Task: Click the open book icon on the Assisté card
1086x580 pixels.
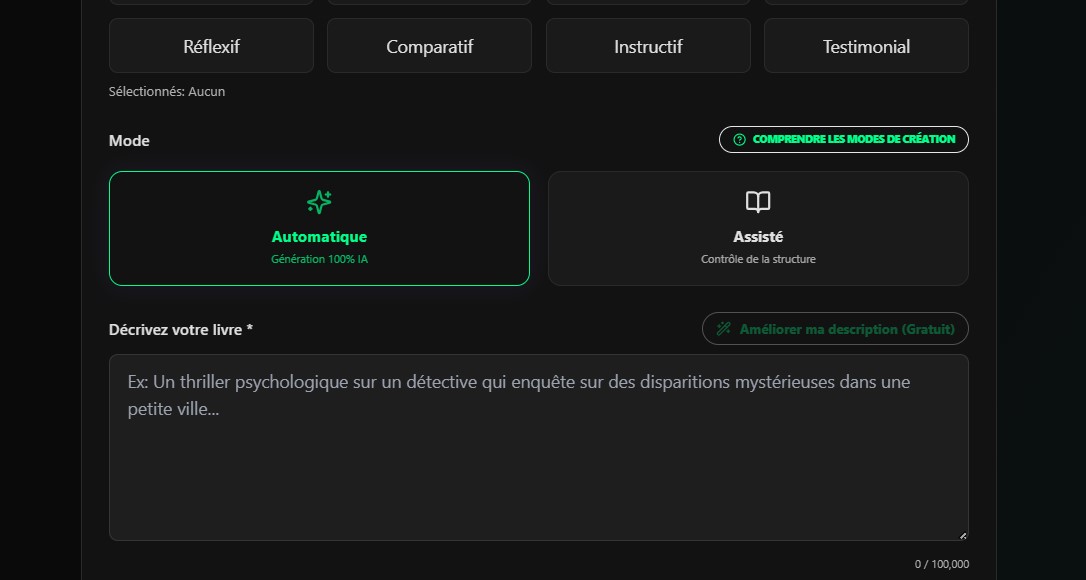Action: coord(758,202)
